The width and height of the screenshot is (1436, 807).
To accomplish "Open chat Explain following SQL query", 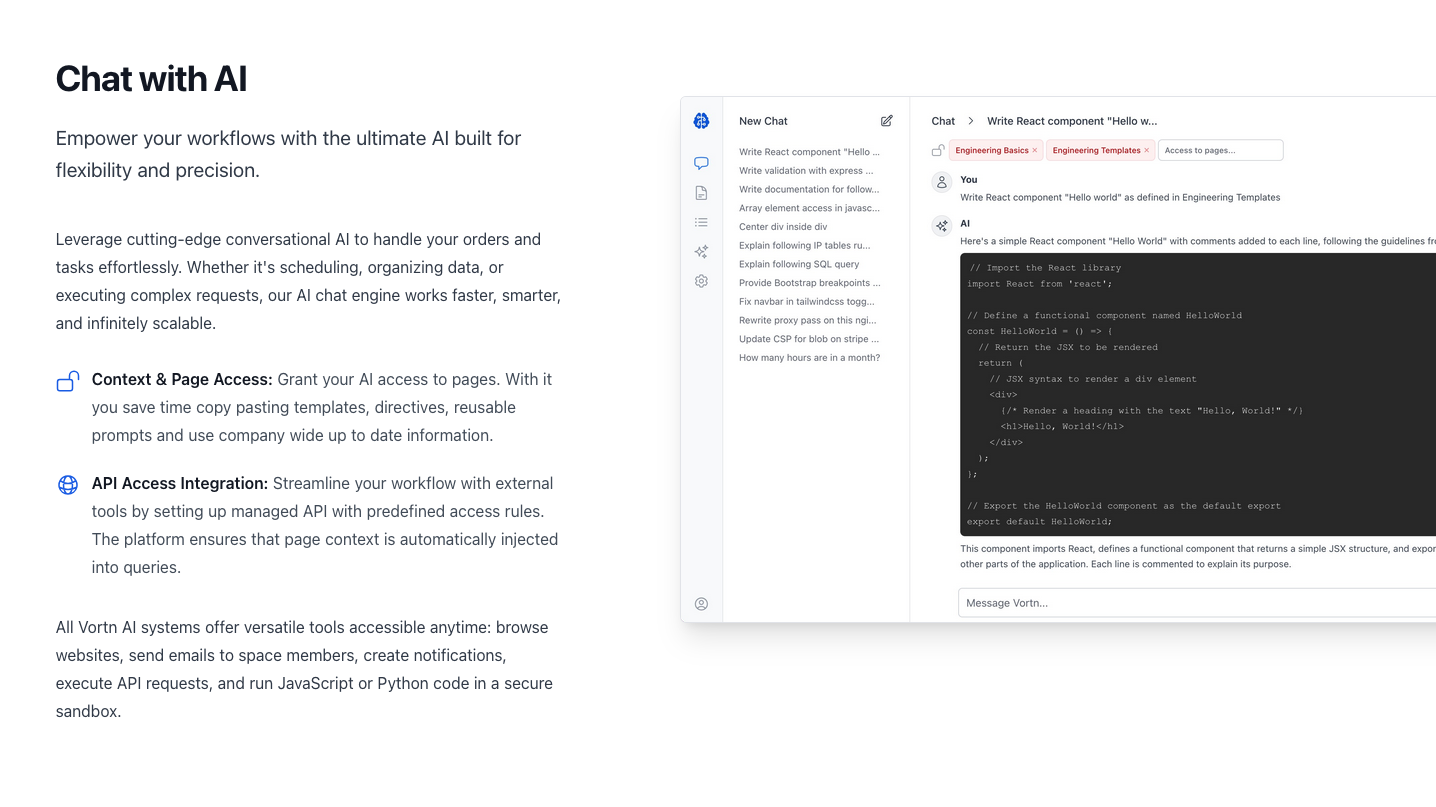I will coord(799,264).
